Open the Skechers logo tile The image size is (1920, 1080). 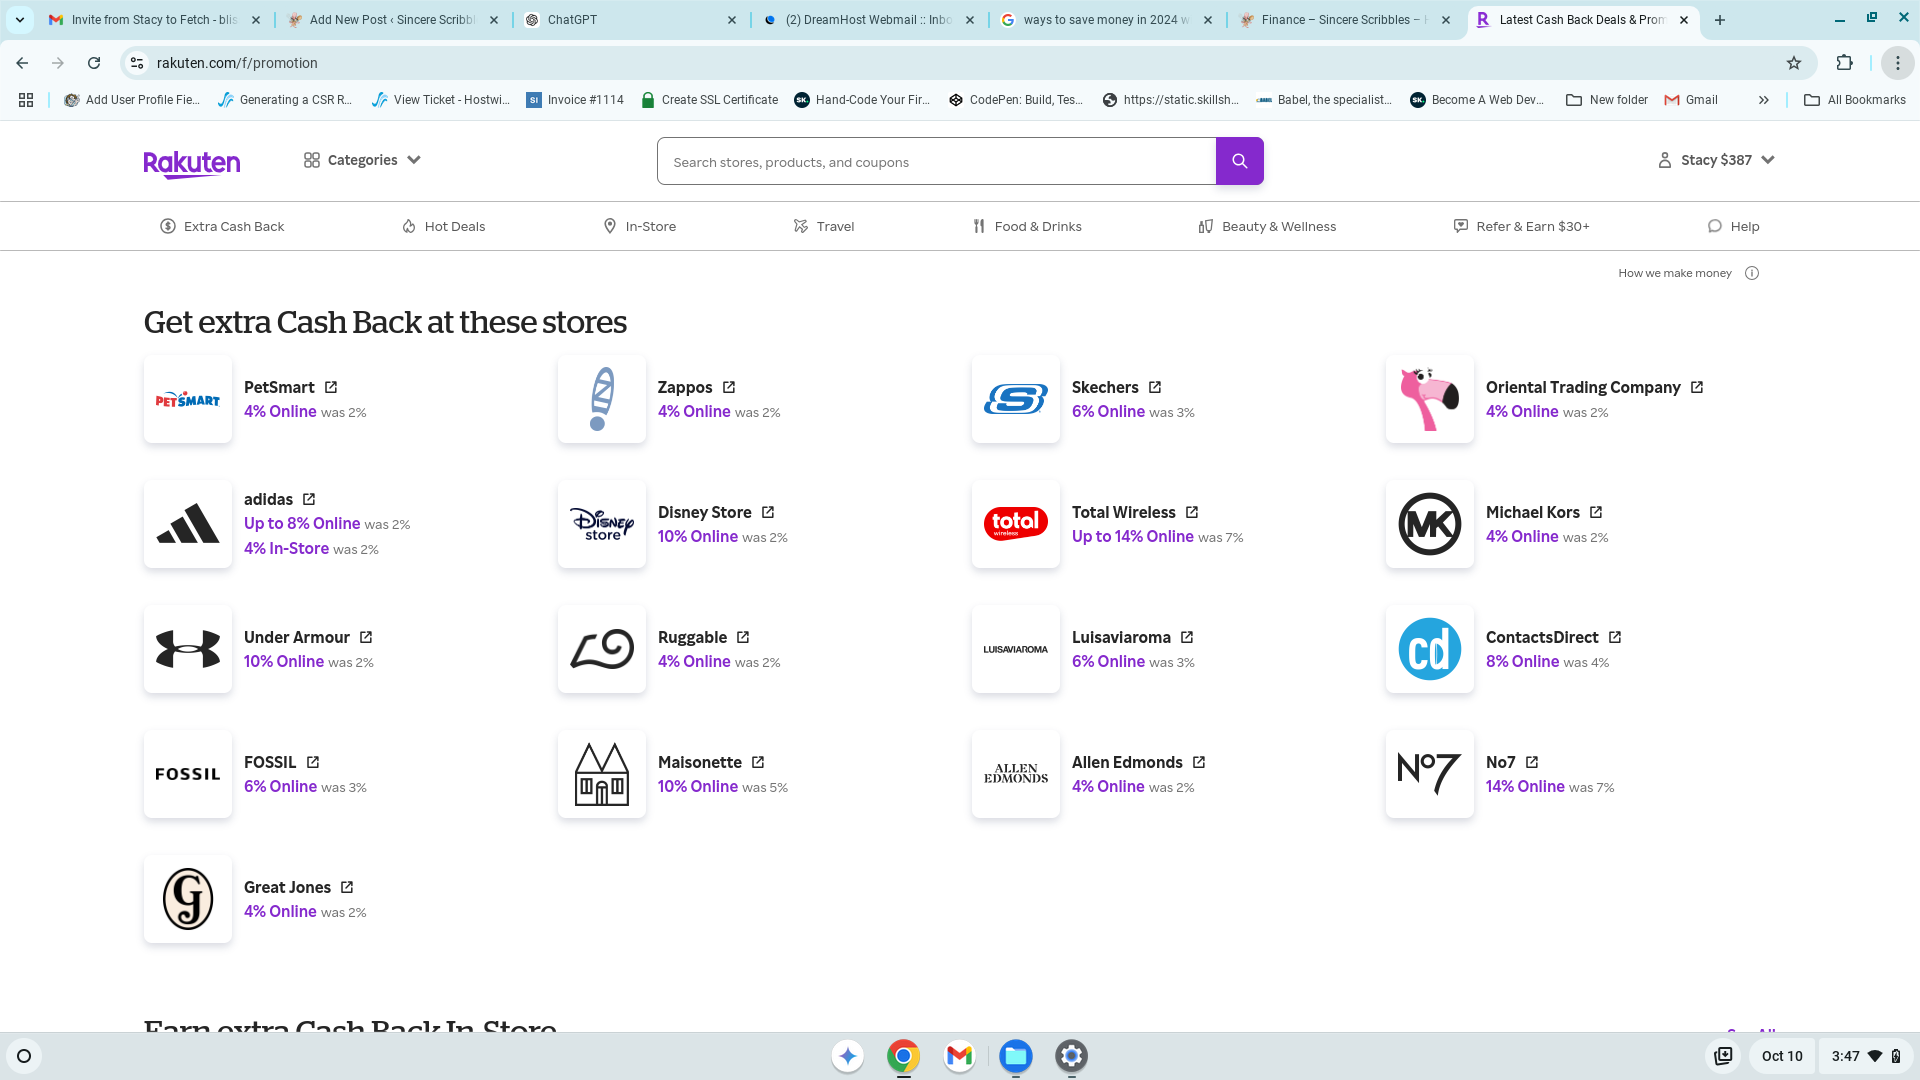tap(1016, 399)
